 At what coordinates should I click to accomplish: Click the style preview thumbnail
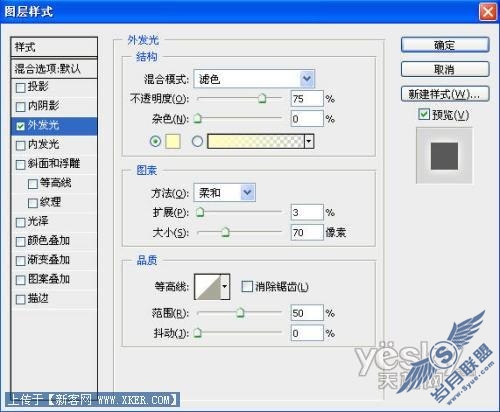coord(444,156)
